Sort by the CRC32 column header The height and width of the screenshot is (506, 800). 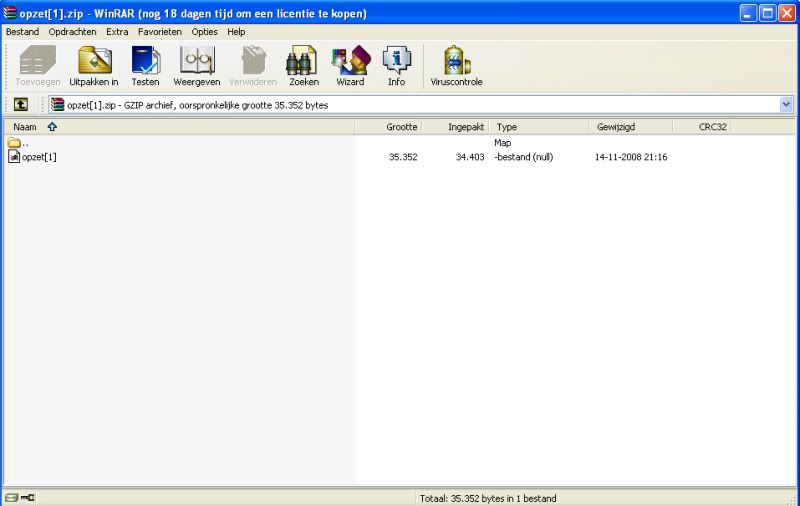click(702, 127)
